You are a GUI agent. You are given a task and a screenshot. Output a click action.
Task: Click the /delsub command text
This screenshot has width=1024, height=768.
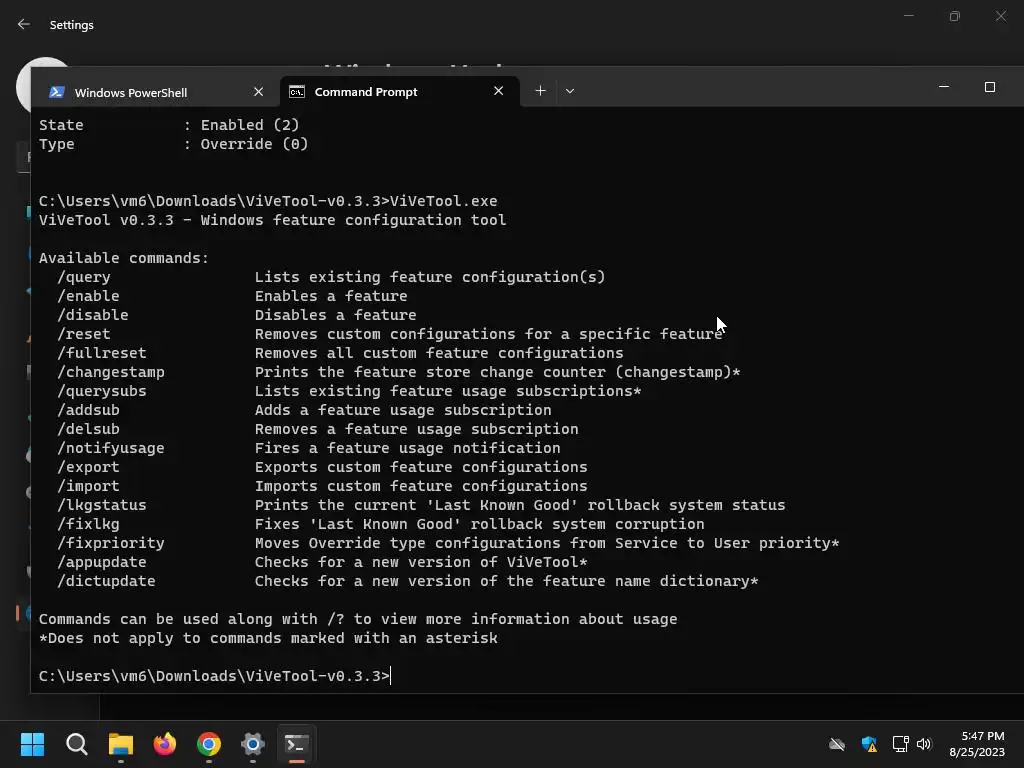[89, 429]
